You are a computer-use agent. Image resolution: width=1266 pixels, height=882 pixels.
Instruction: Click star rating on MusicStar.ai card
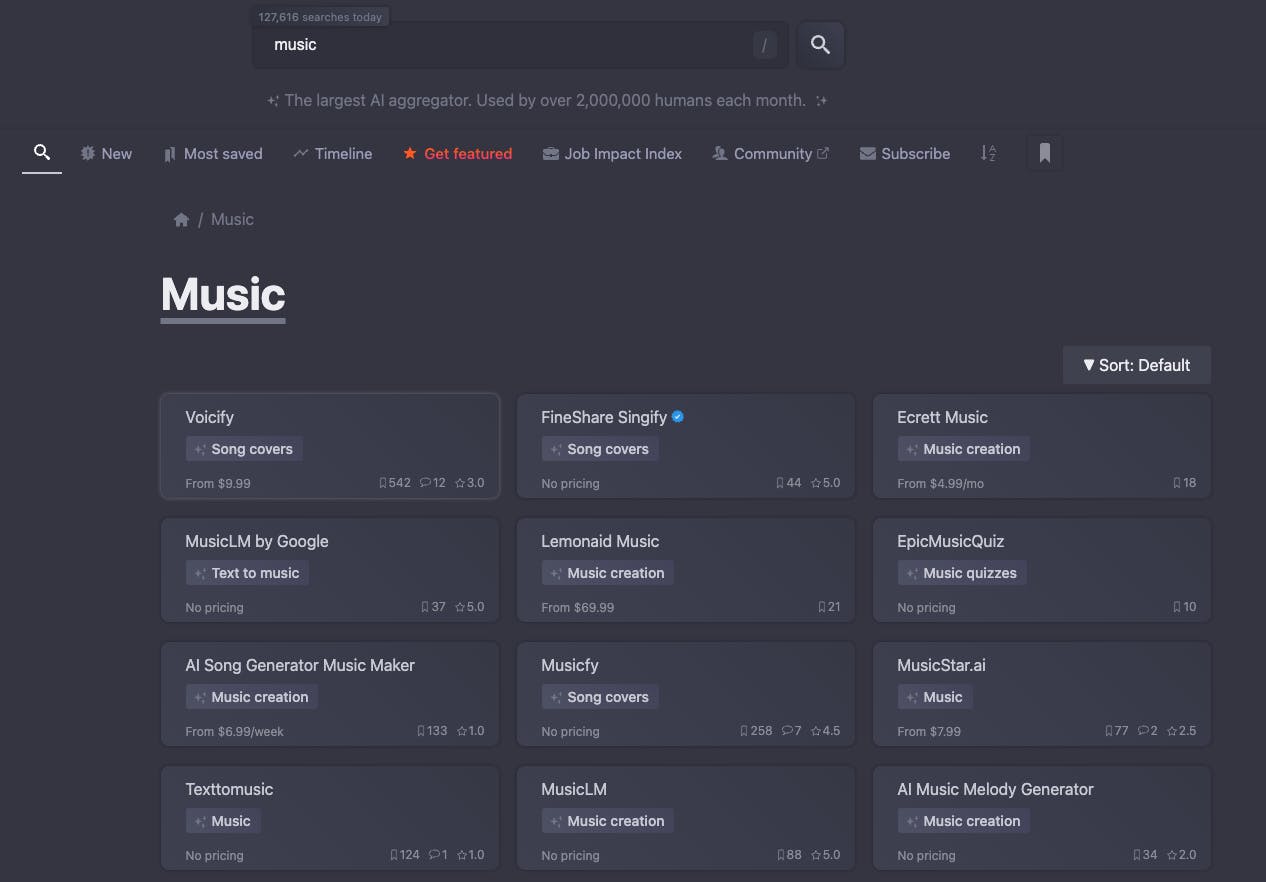click(x=1182, y=731)
